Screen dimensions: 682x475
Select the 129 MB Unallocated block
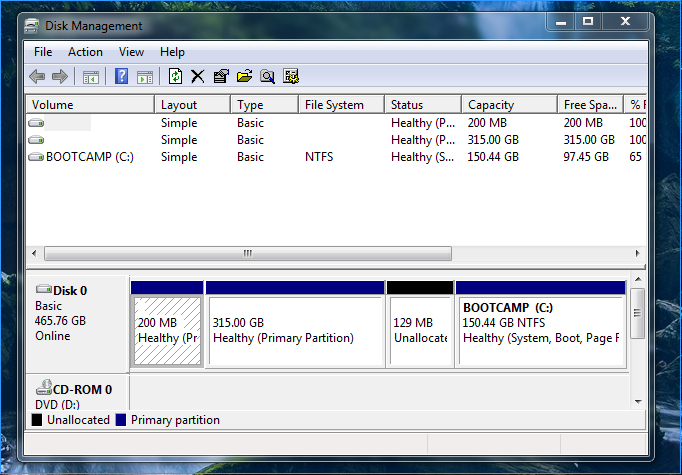click(x=420, y=331)
